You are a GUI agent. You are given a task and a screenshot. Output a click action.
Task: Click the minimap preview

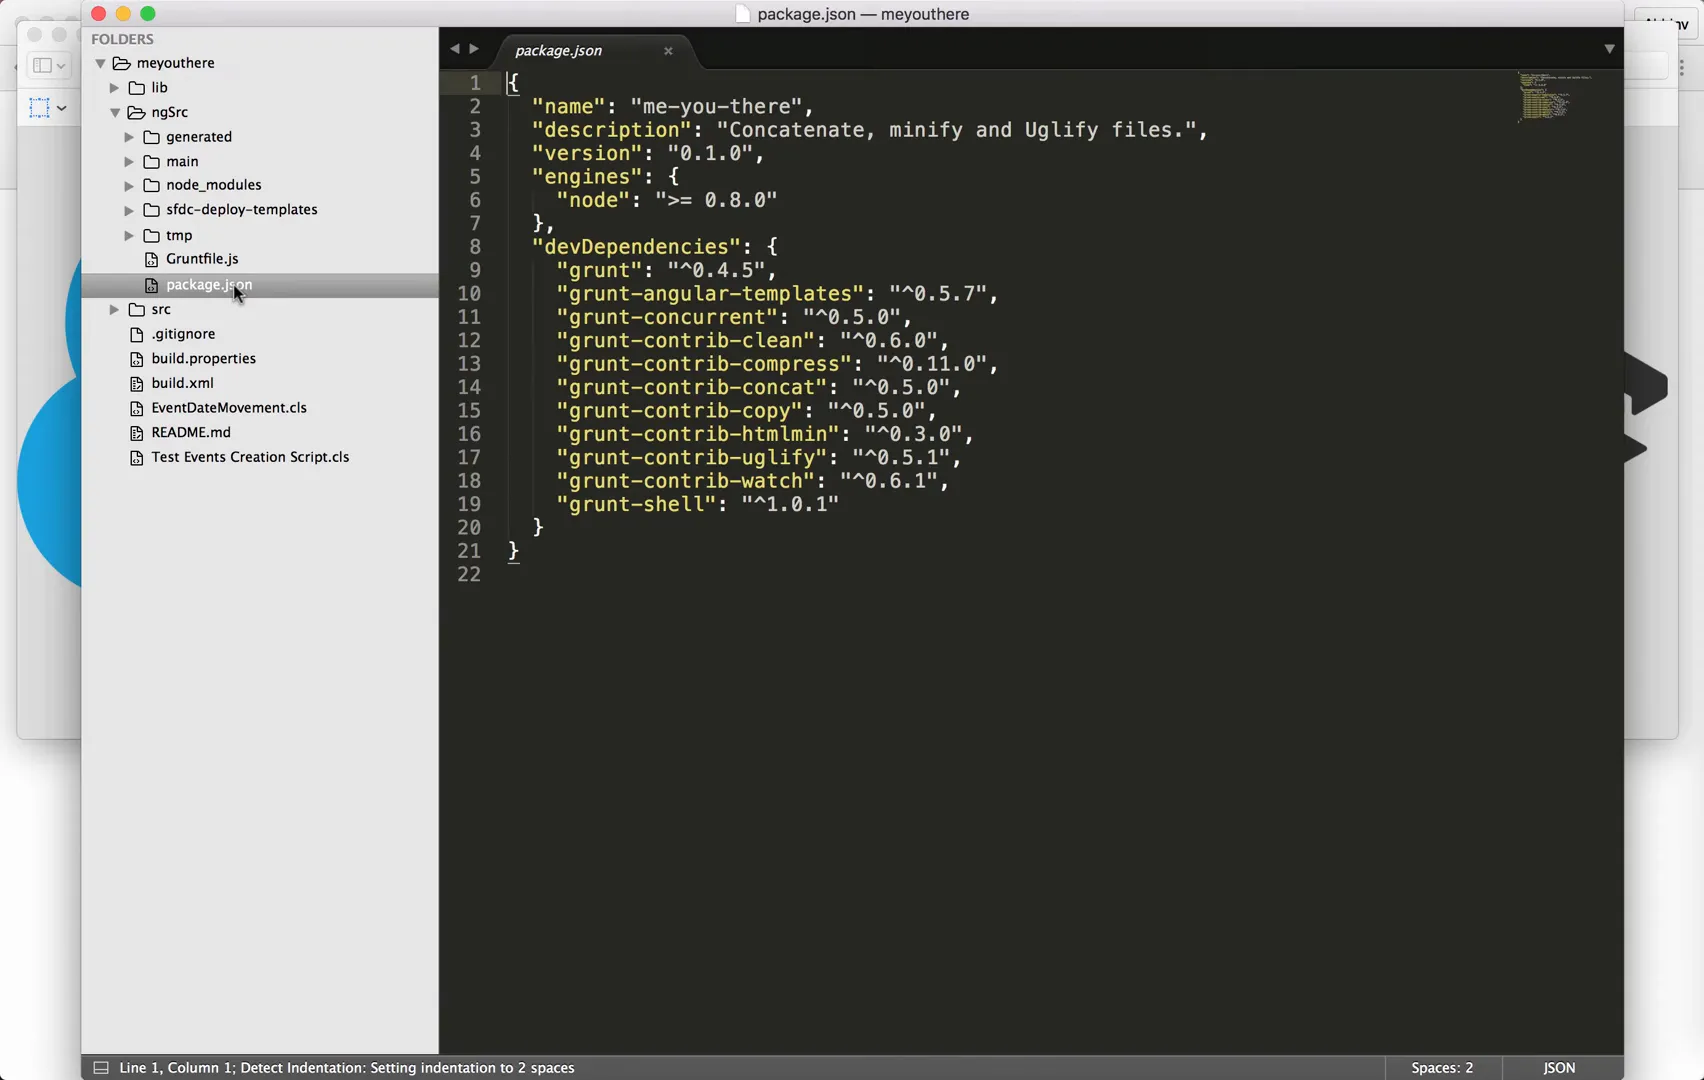pos(1548,98)
